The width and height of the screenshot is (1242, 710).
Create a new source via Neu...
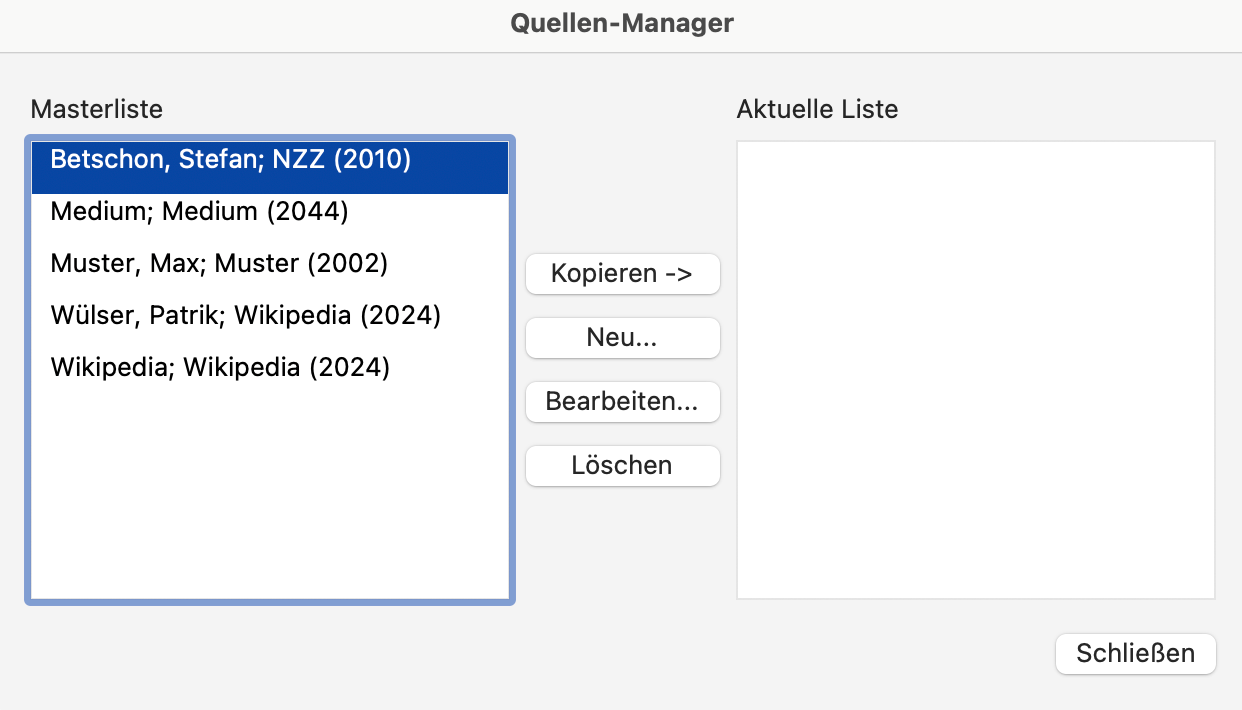click(622, 338)
